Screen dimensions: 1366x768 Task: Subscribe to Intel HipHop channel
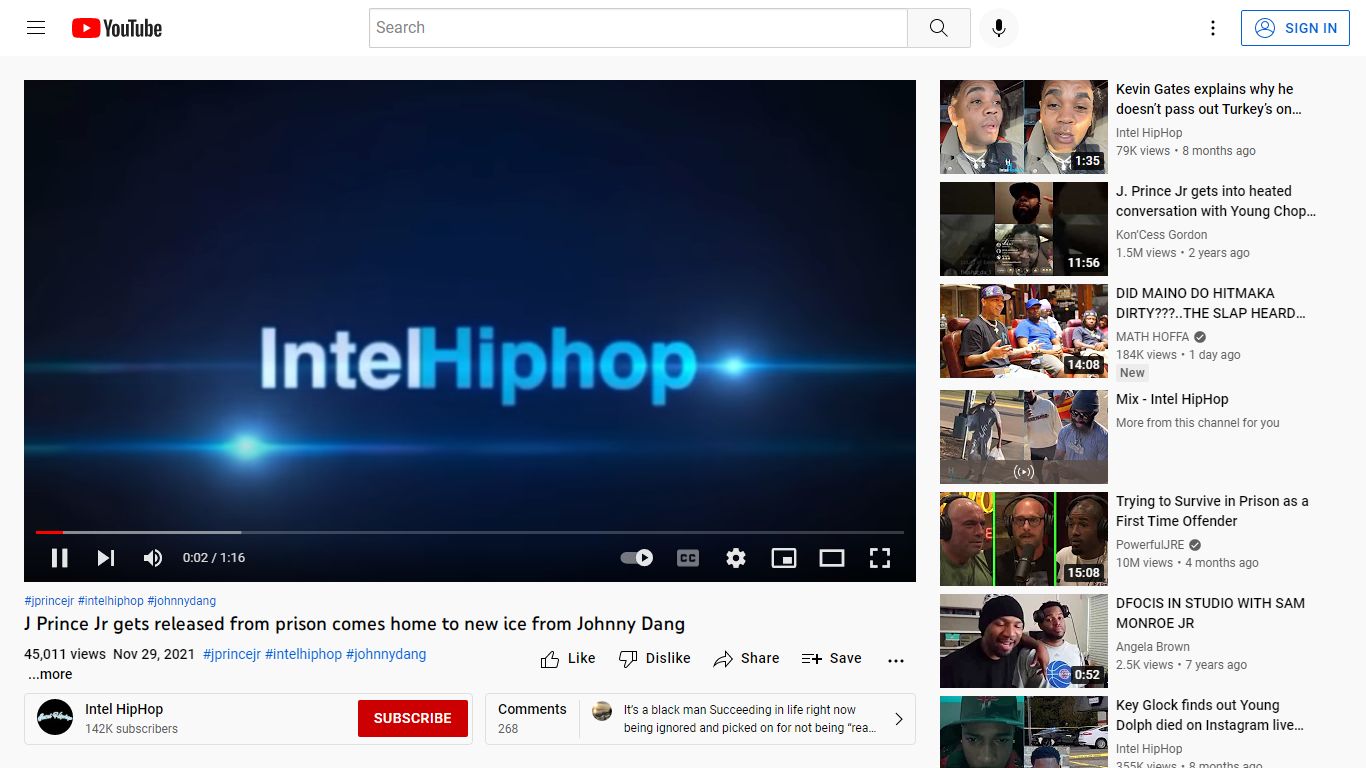click(413, 718)
